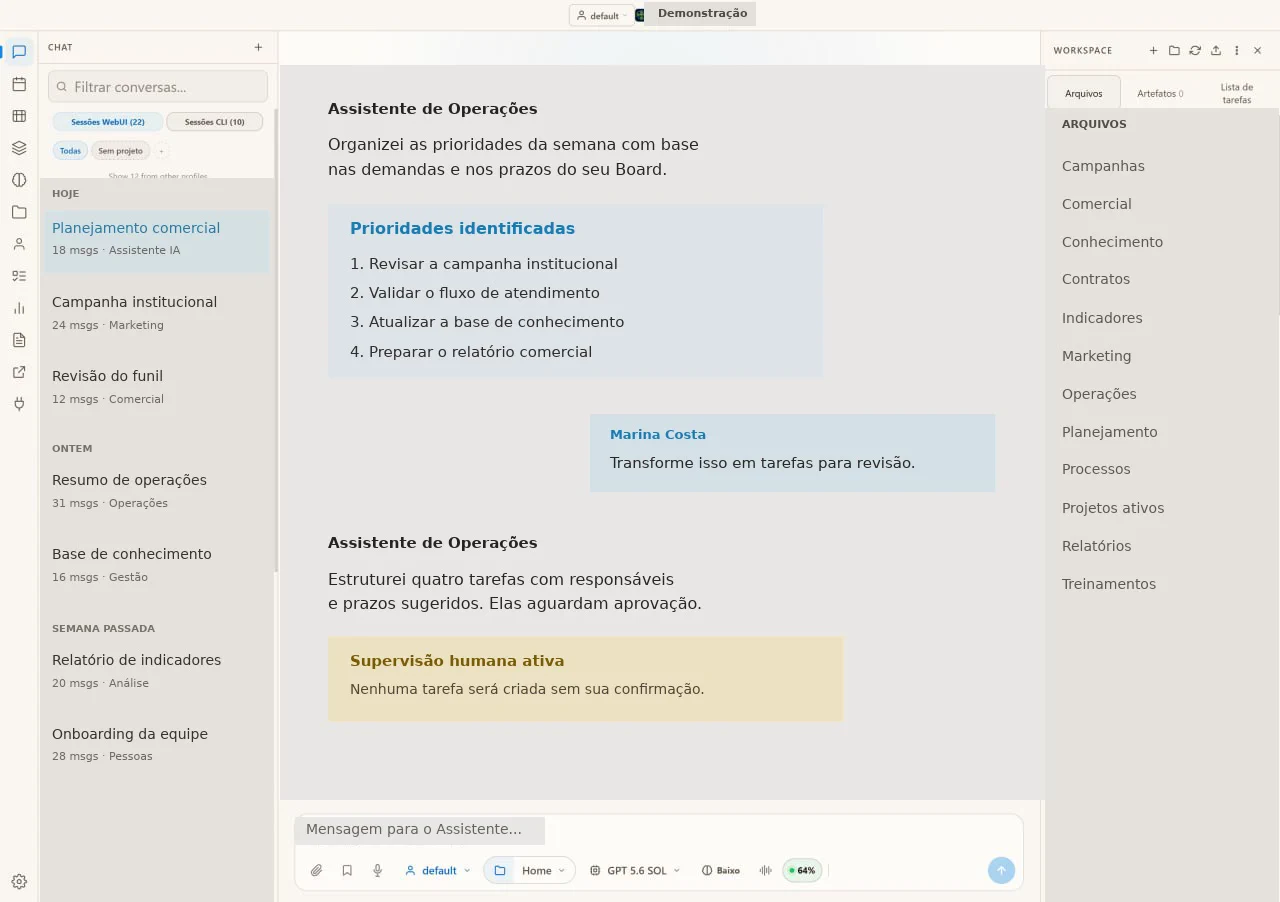Attach a file with the paperclip icon
The width and height of the screenshot is (1280, 902).
316,870
